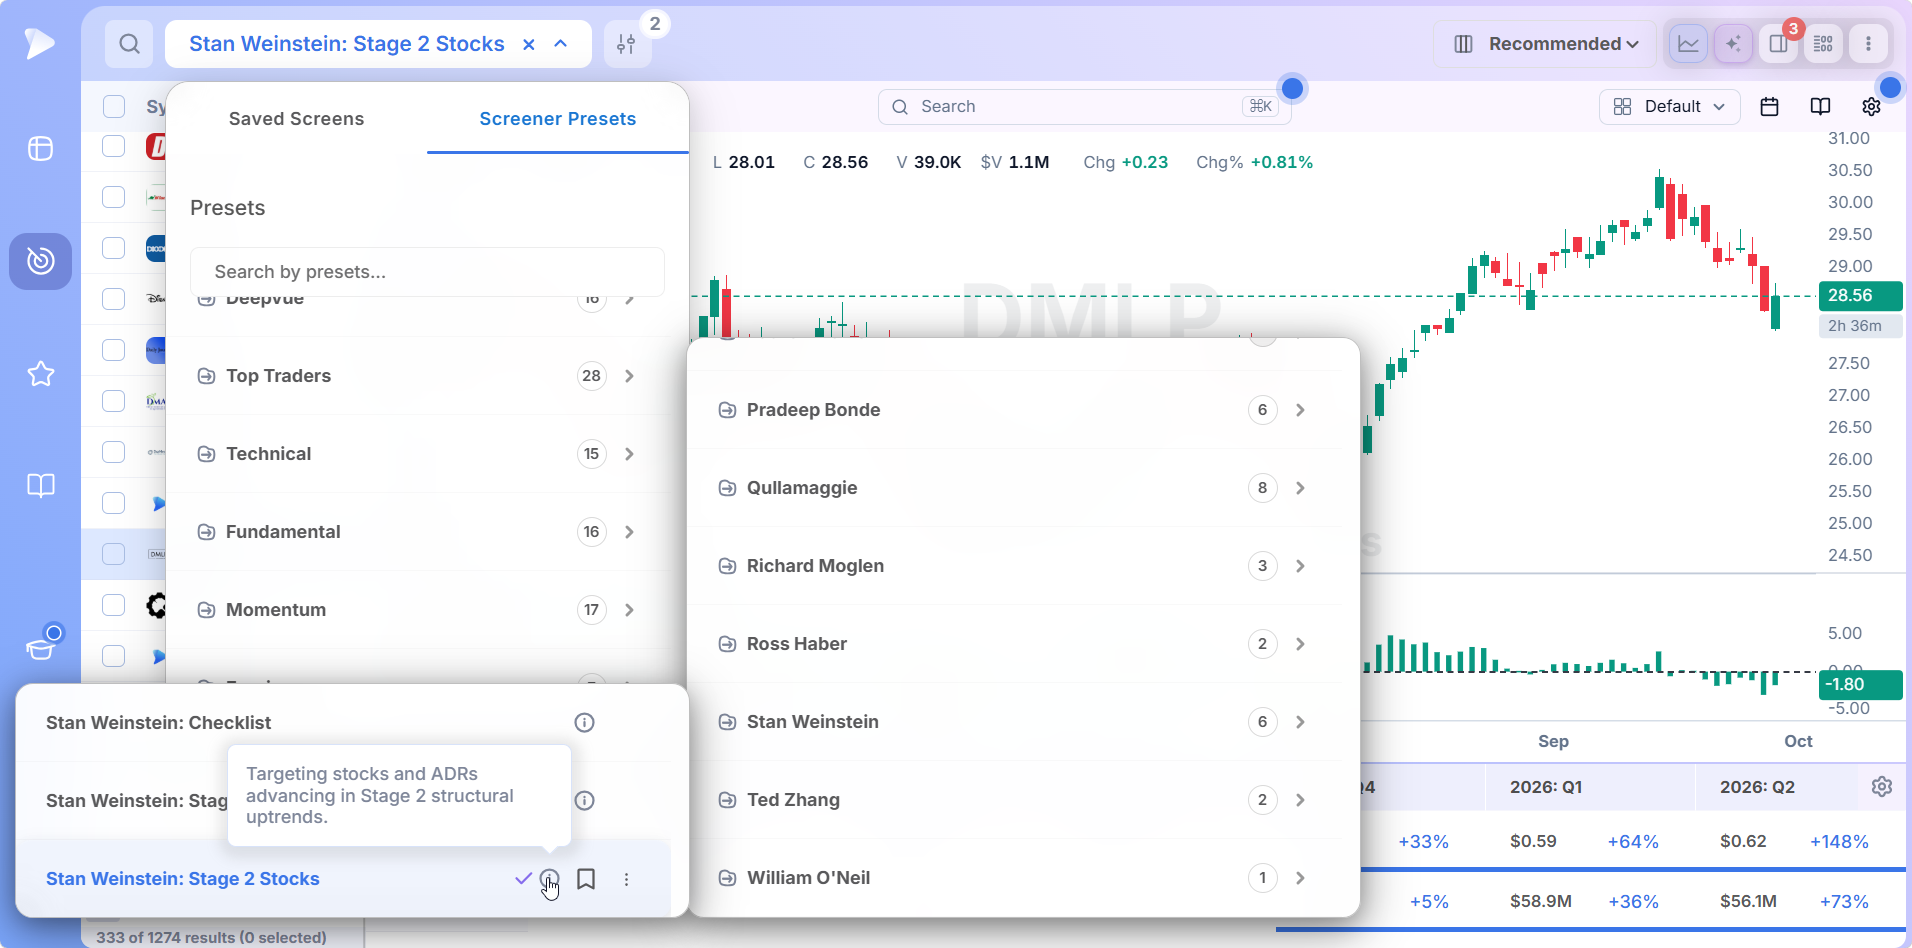
Task: Open Qullamaggie presets
Action: pos(1017,488)
